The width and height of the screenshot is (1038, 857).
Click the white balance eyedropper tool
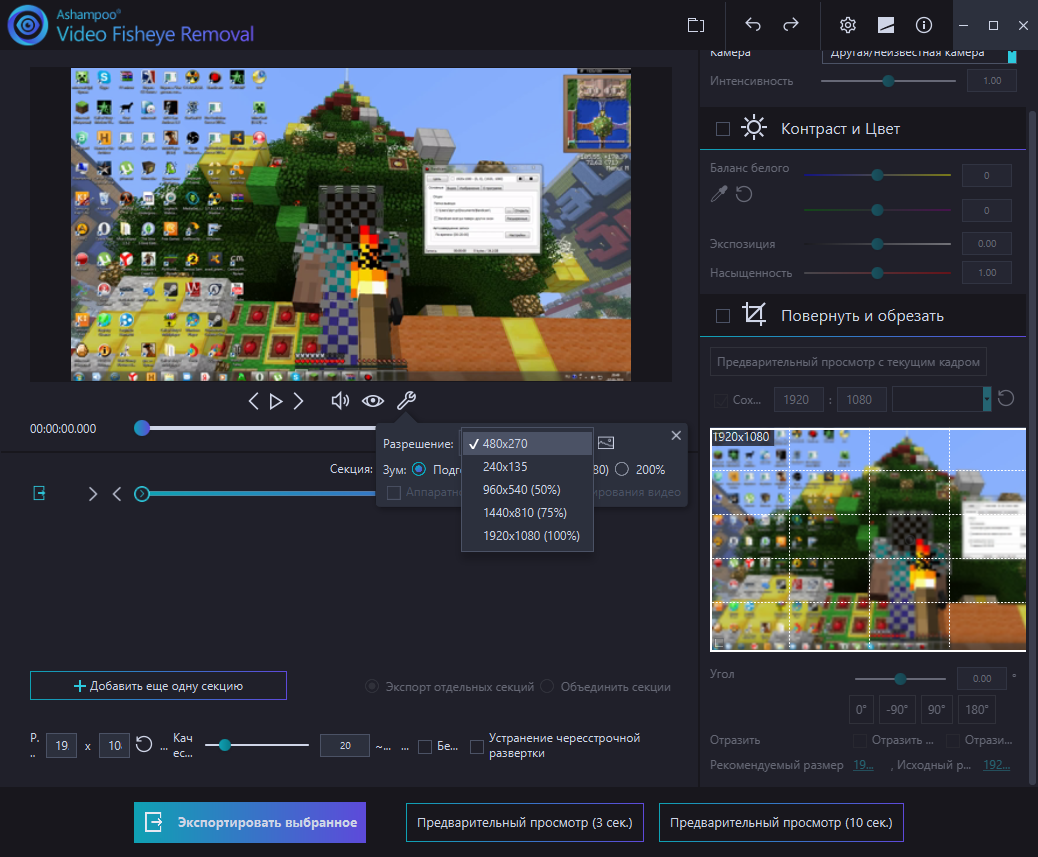point(719,194)
